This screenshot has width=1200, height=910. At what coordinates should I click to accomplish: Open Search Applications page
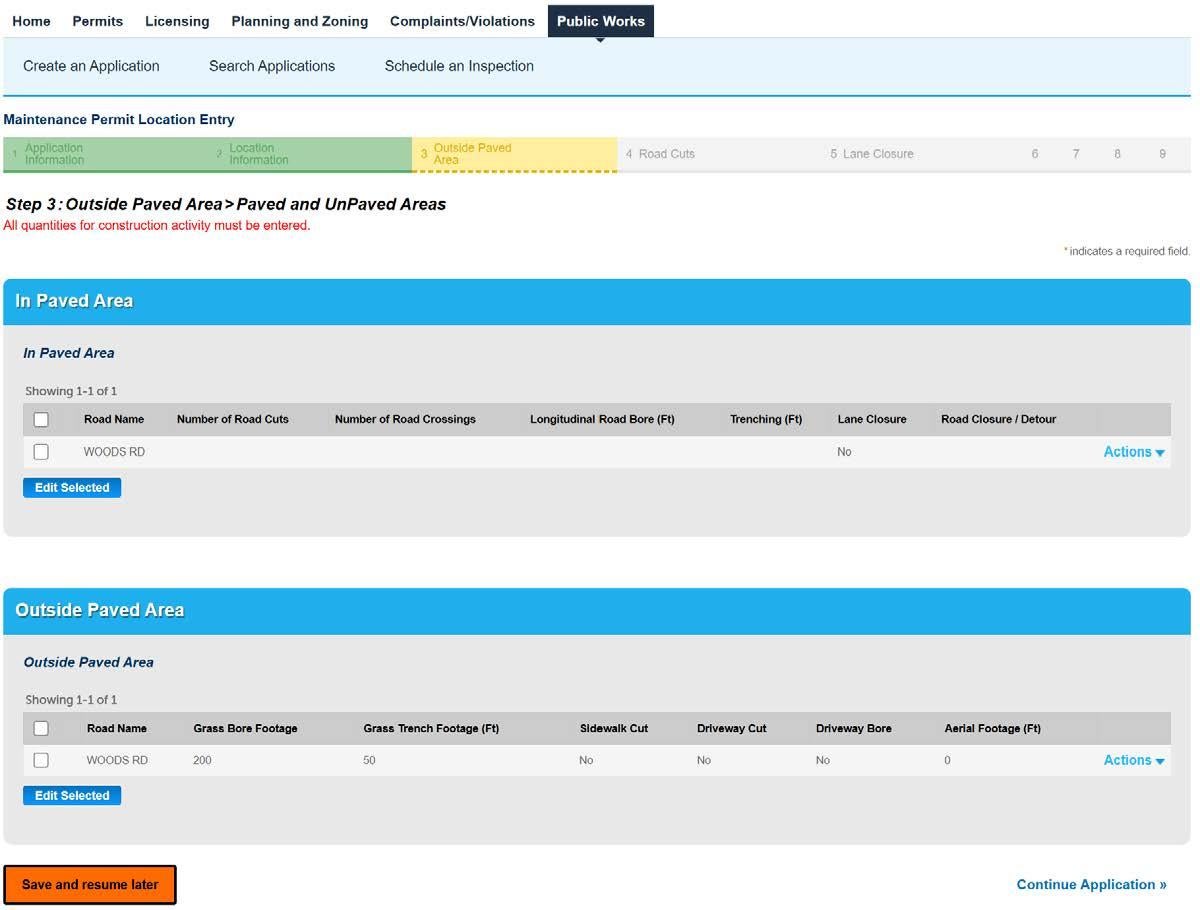click(272, 66)
